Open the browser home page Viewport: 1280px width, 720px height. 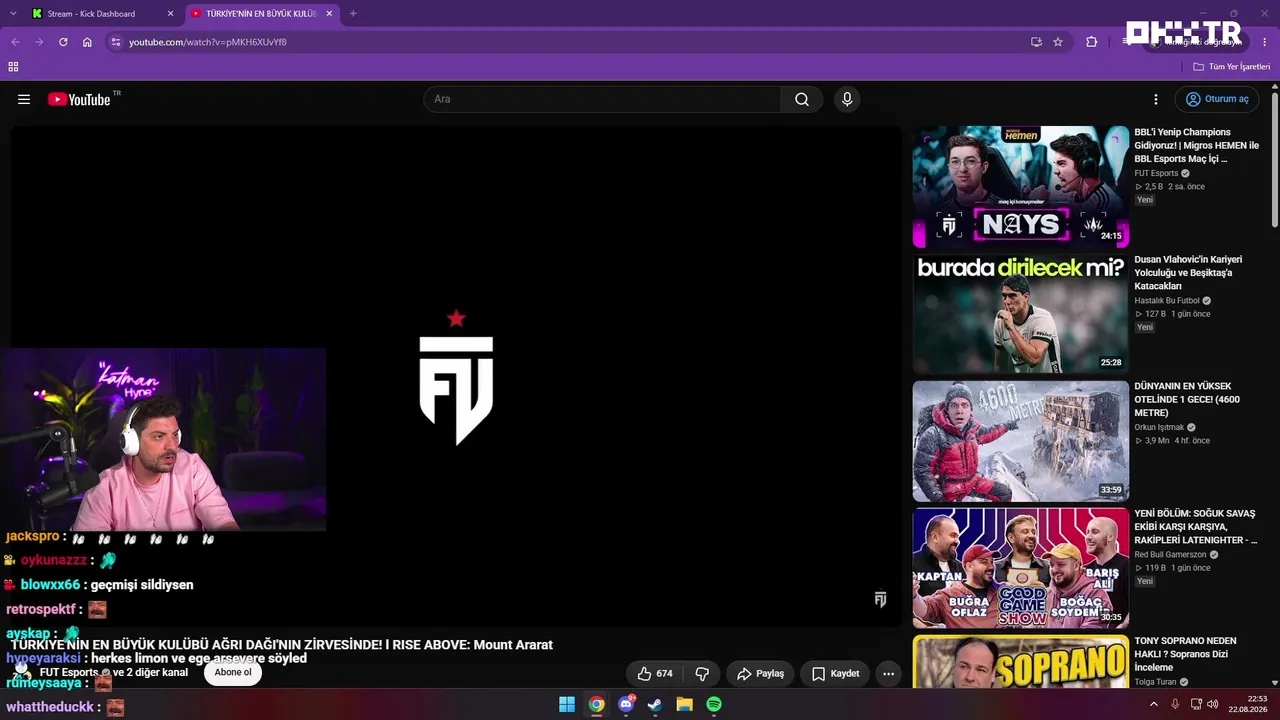[x=87, y=42]
